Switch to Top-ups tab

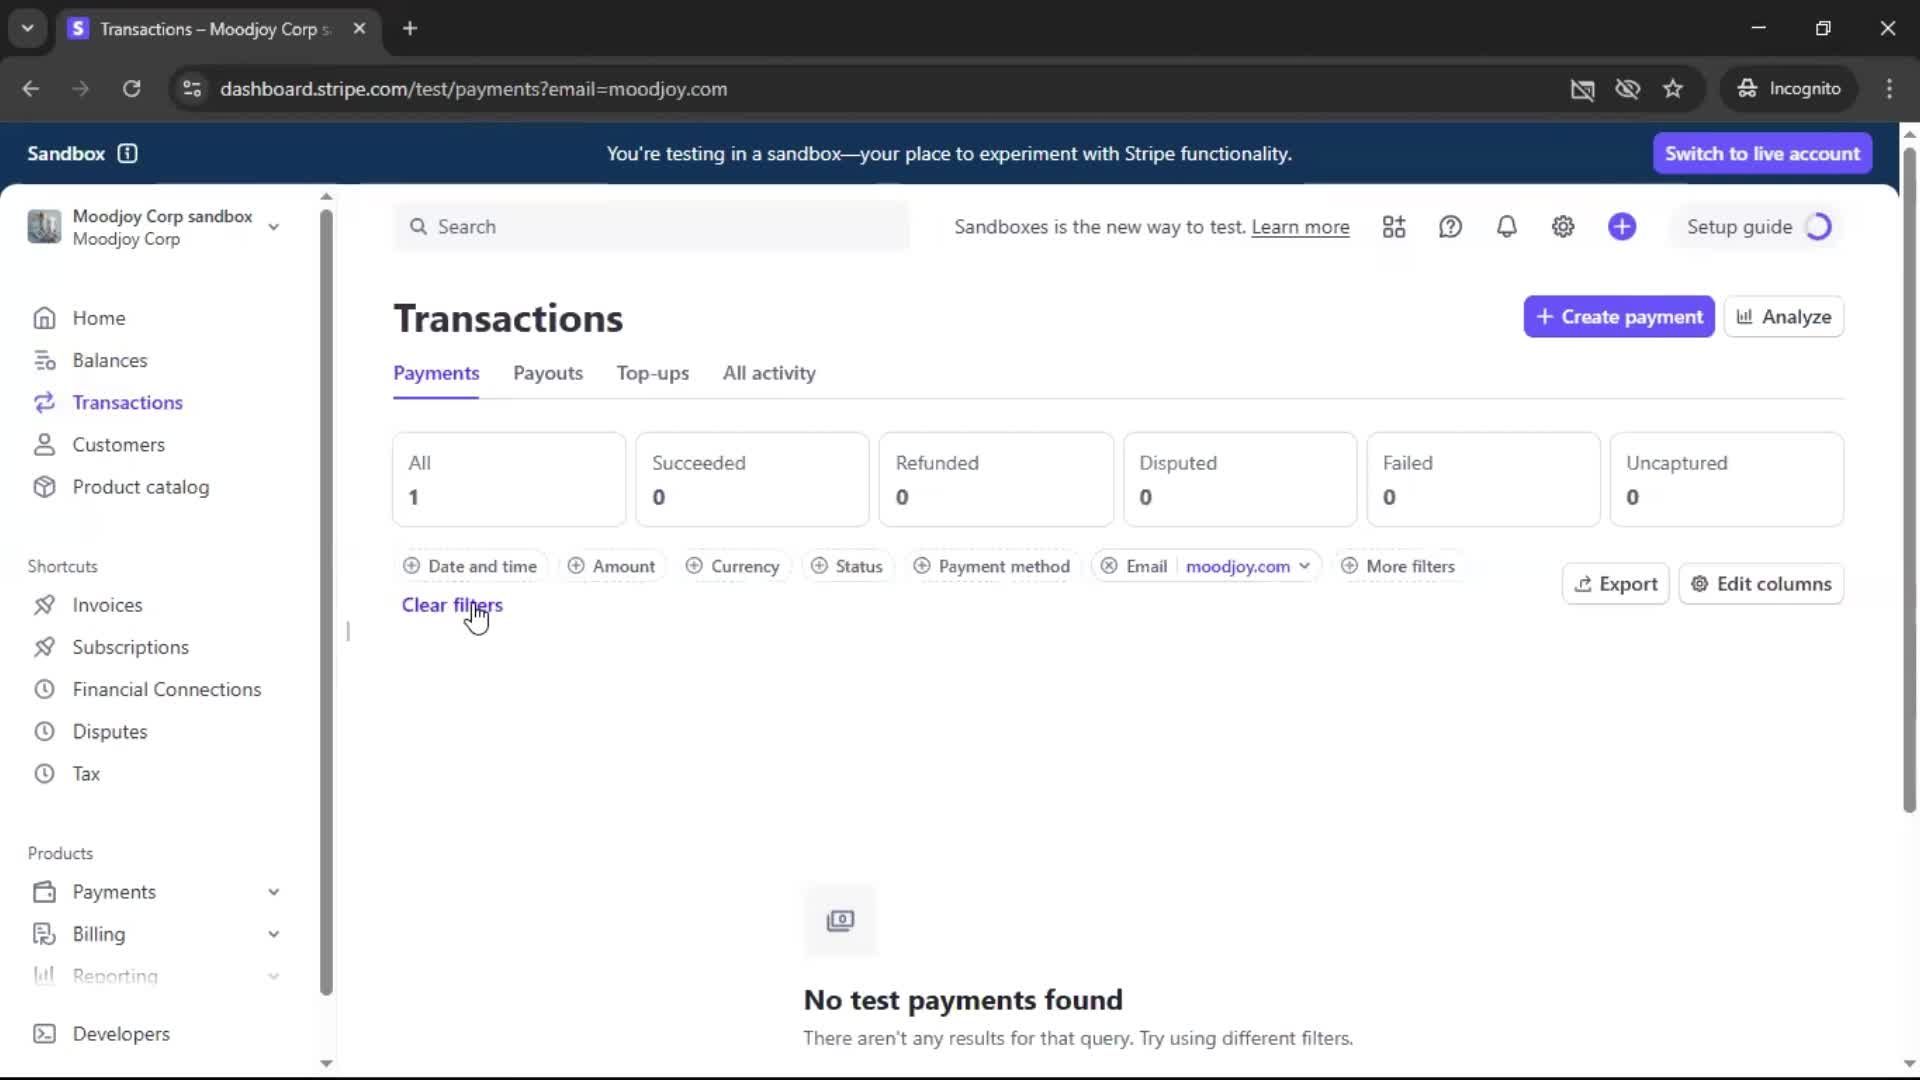[x=653, y=373]
